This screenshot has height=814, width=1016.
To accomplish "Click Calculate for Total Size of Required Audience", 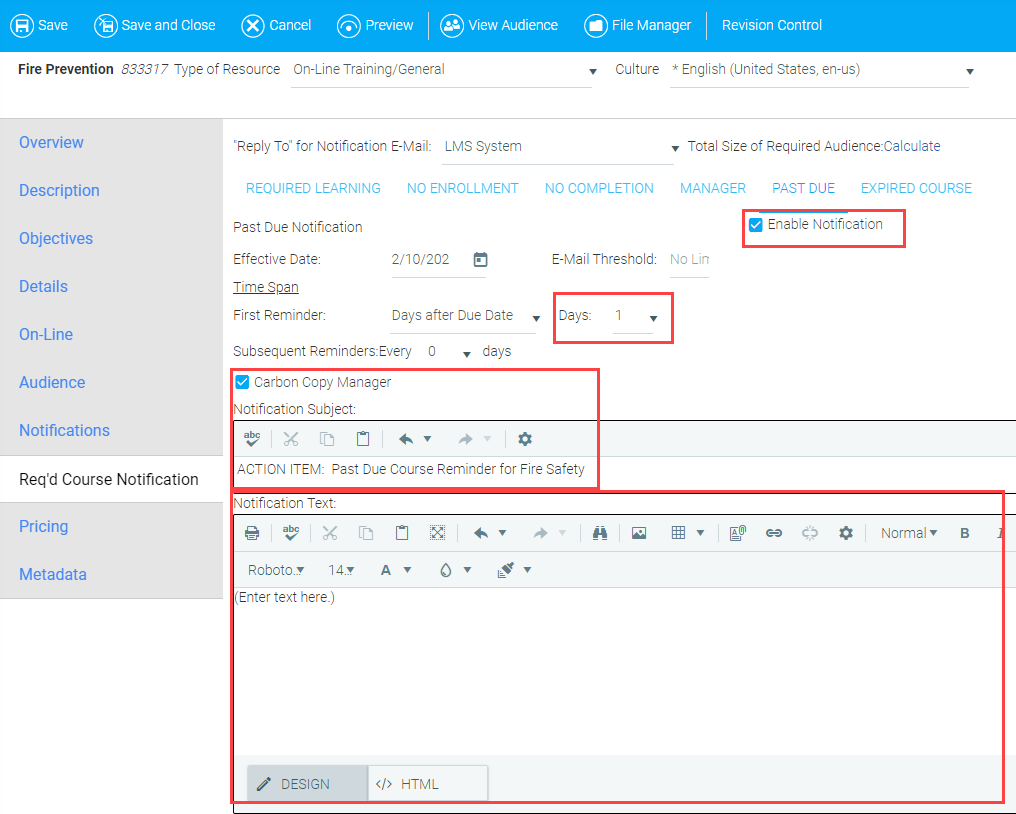I will pos(911,146).
